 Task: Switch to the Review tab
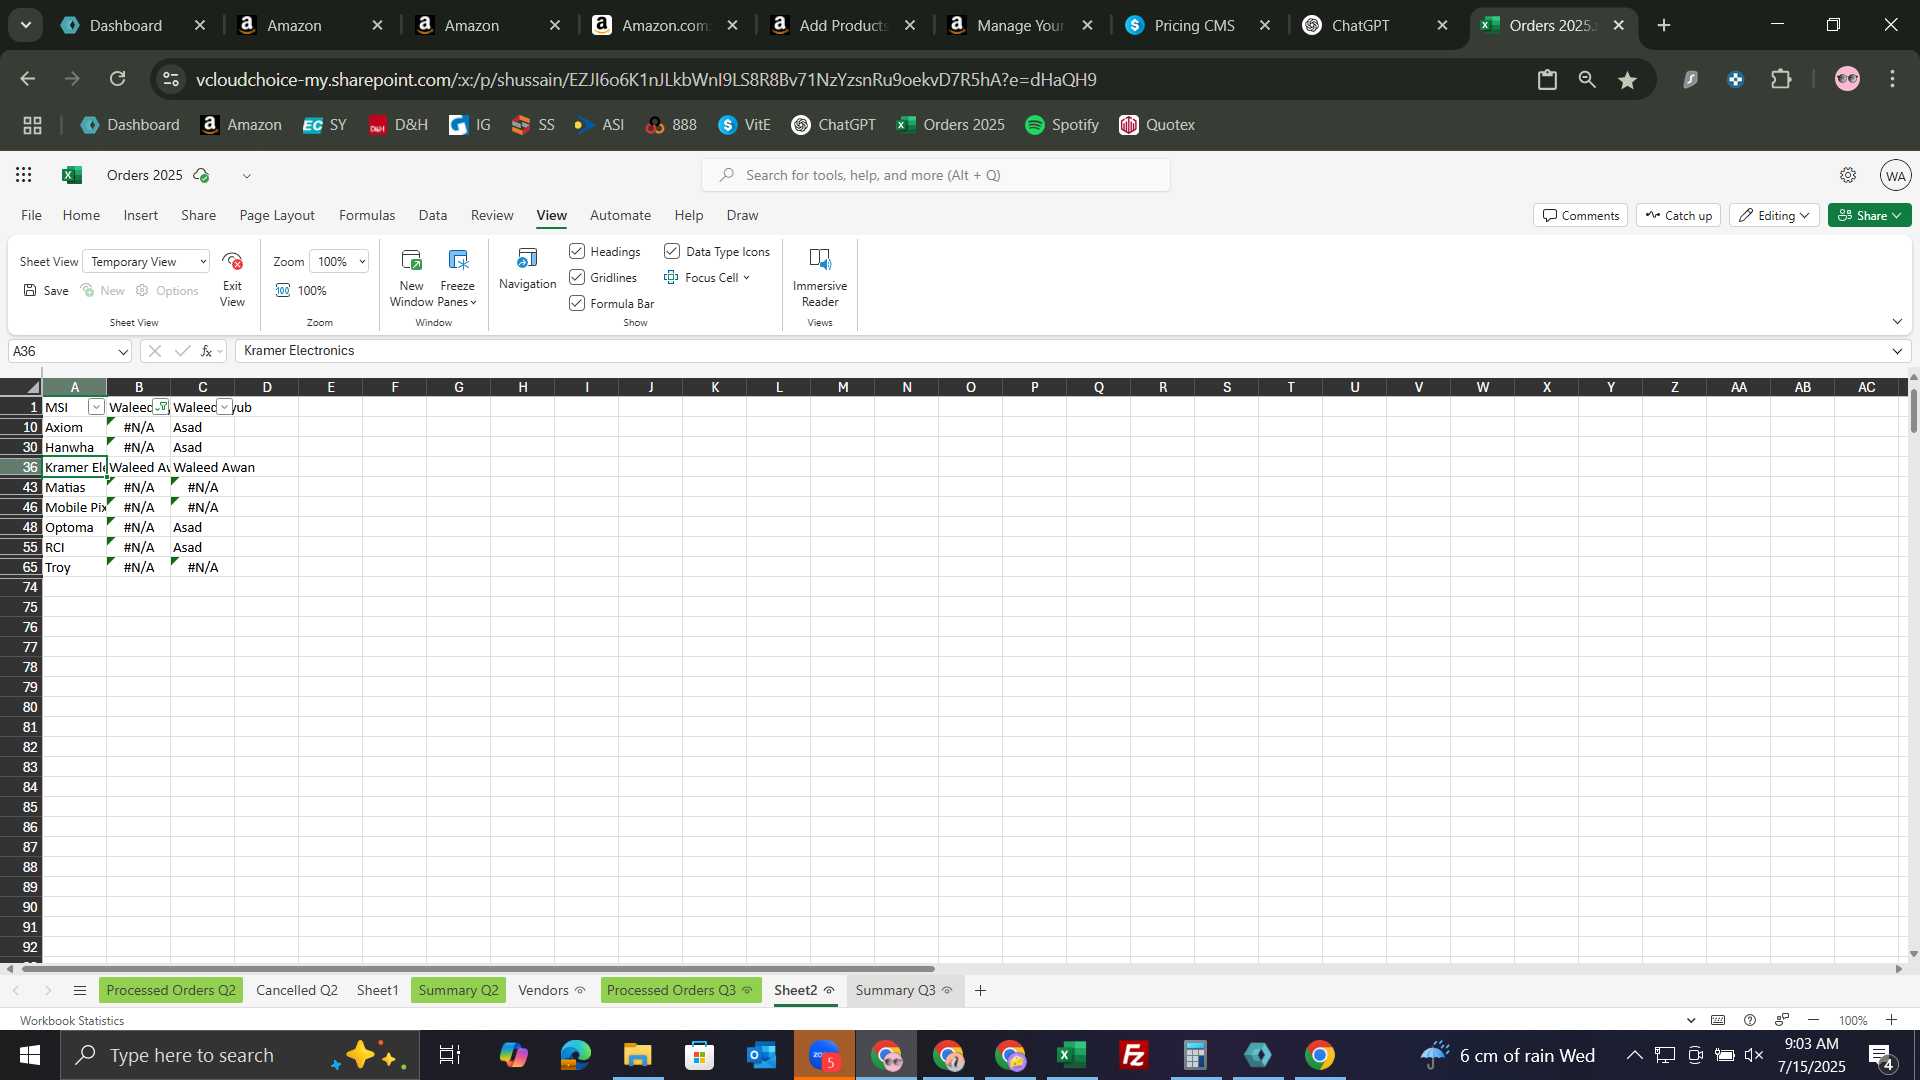492,215
